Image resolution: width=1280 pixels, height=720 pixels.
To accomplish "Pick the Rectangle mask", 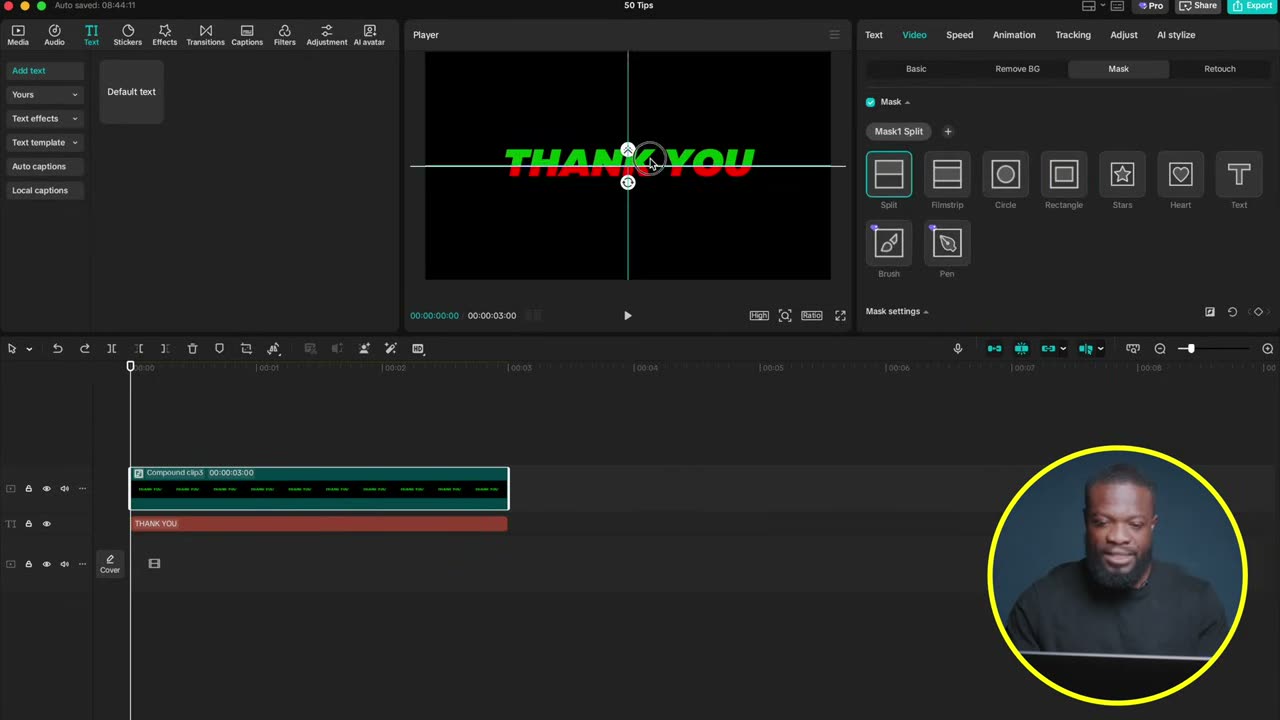I will coord(1064,175).
